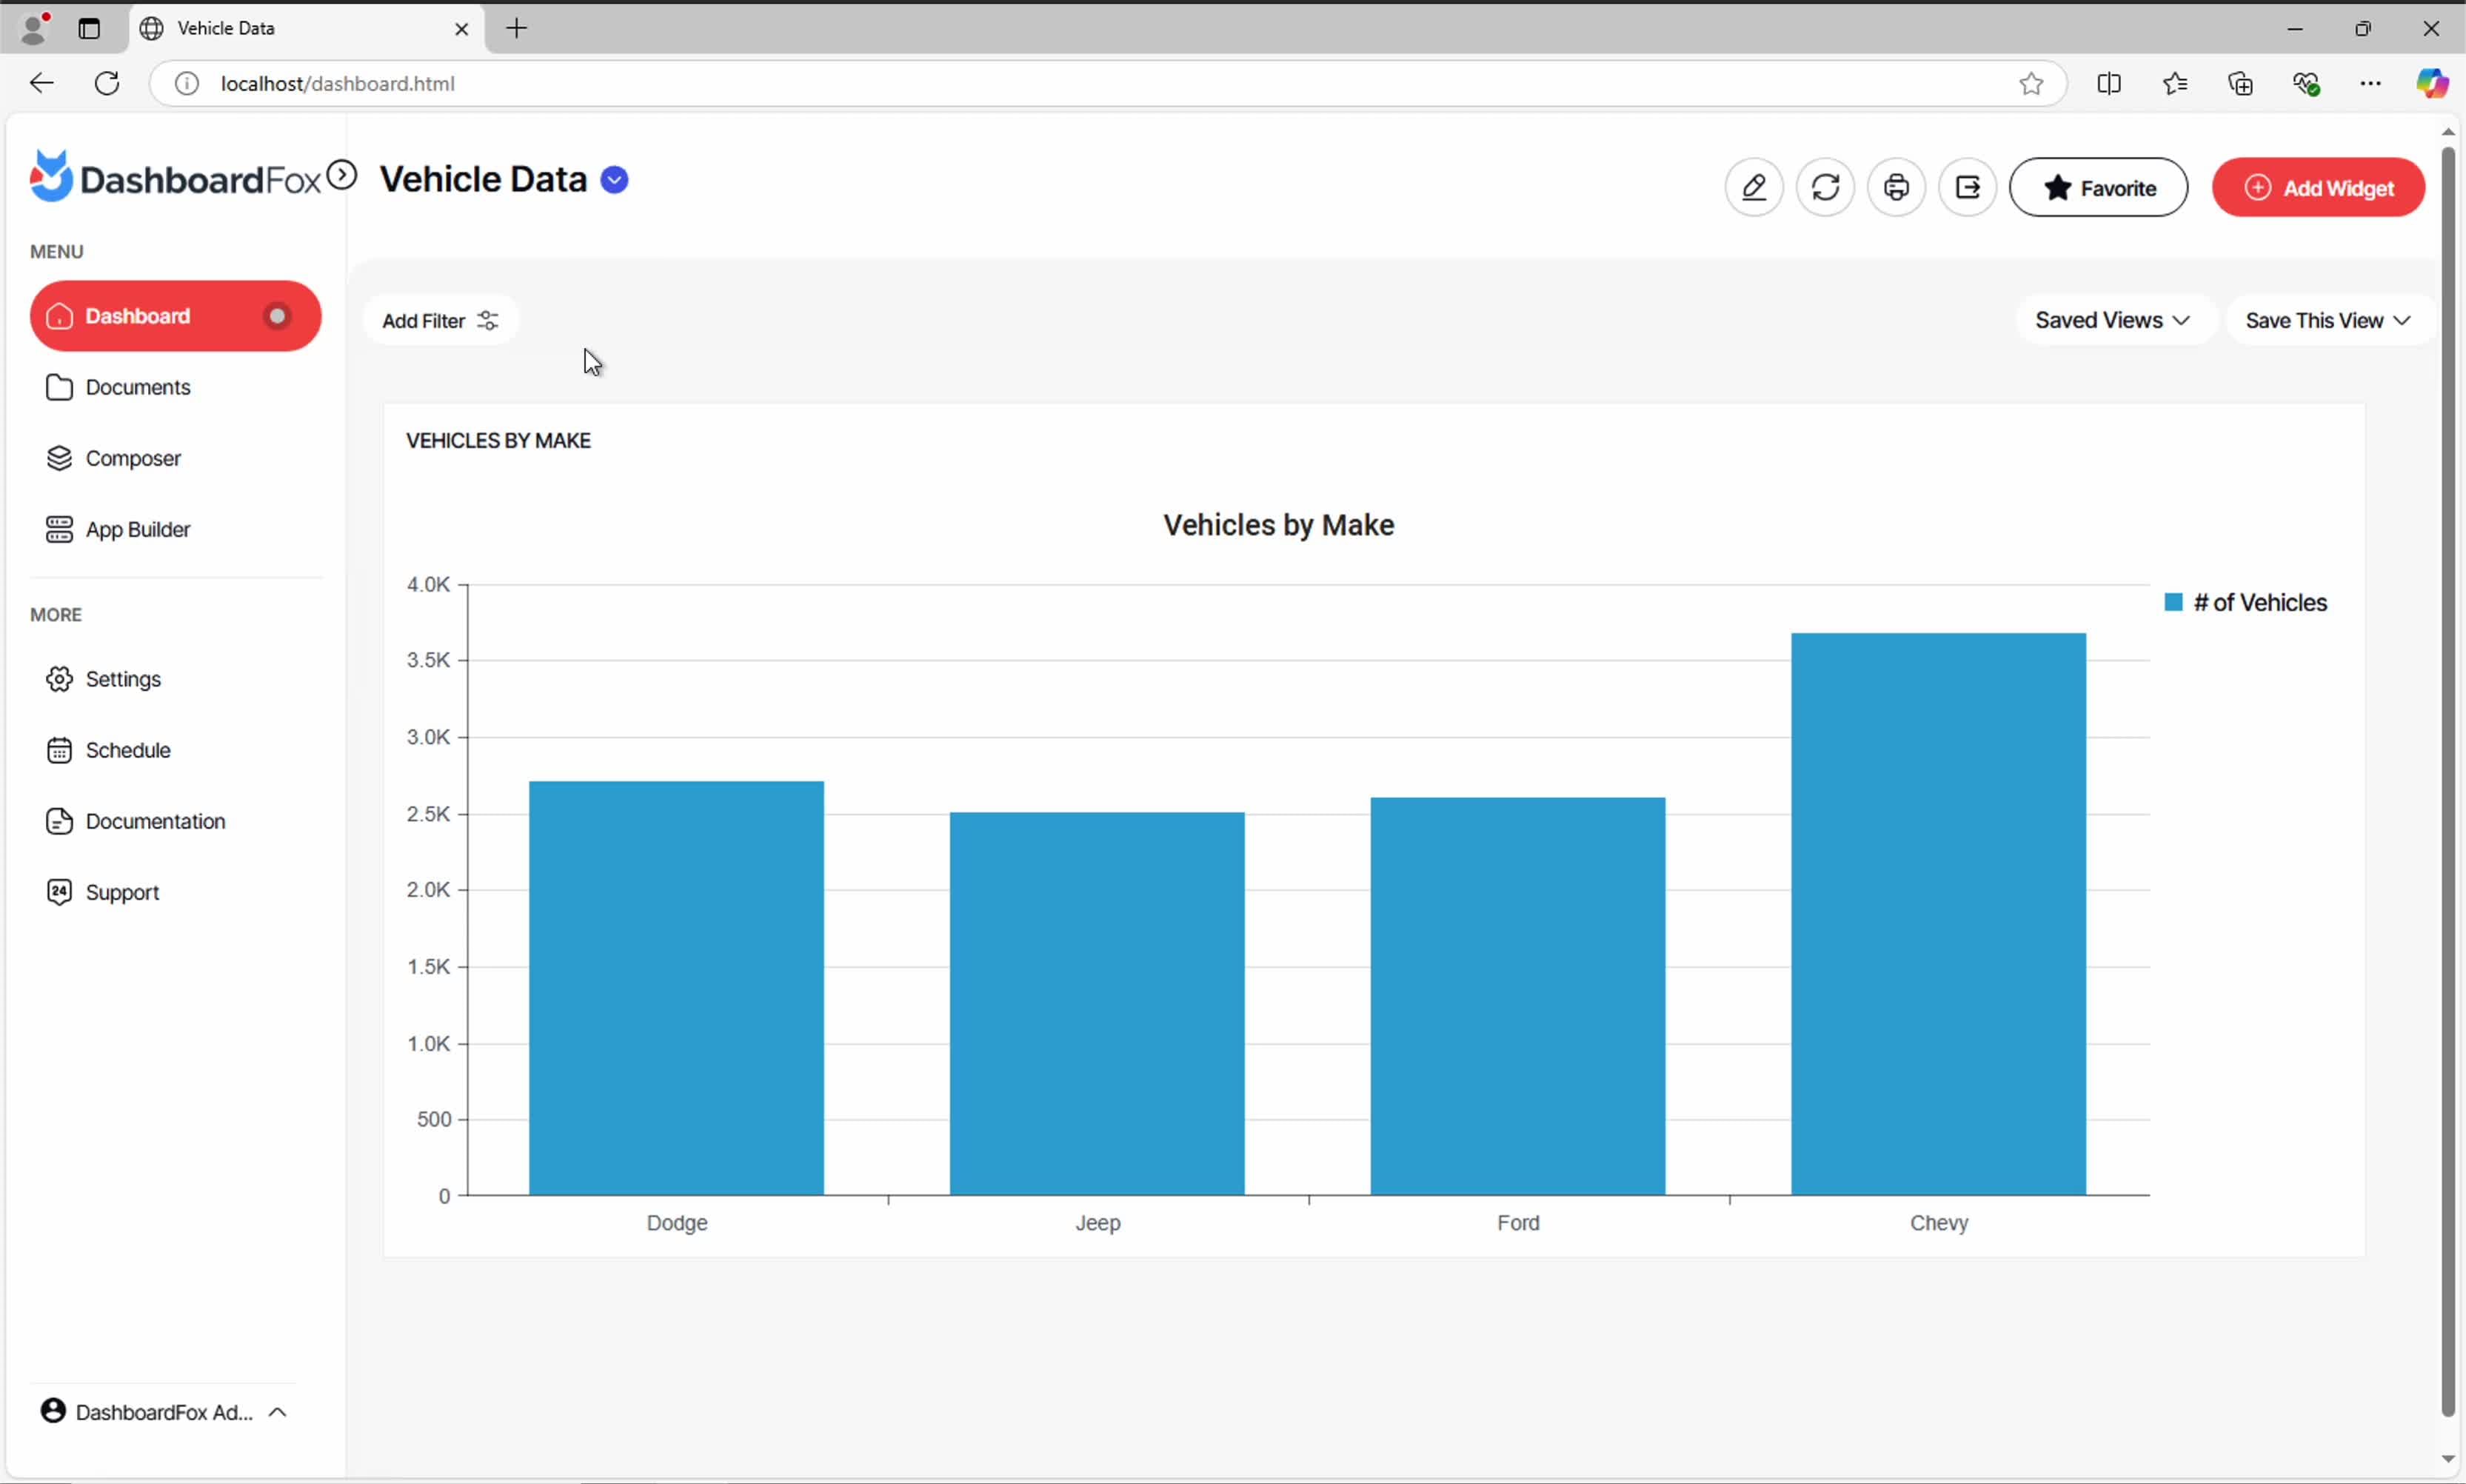The height and width of the screenshot is (1484, 2466).
Task: Open App Builder in sidebar
Action: (137, 529)
